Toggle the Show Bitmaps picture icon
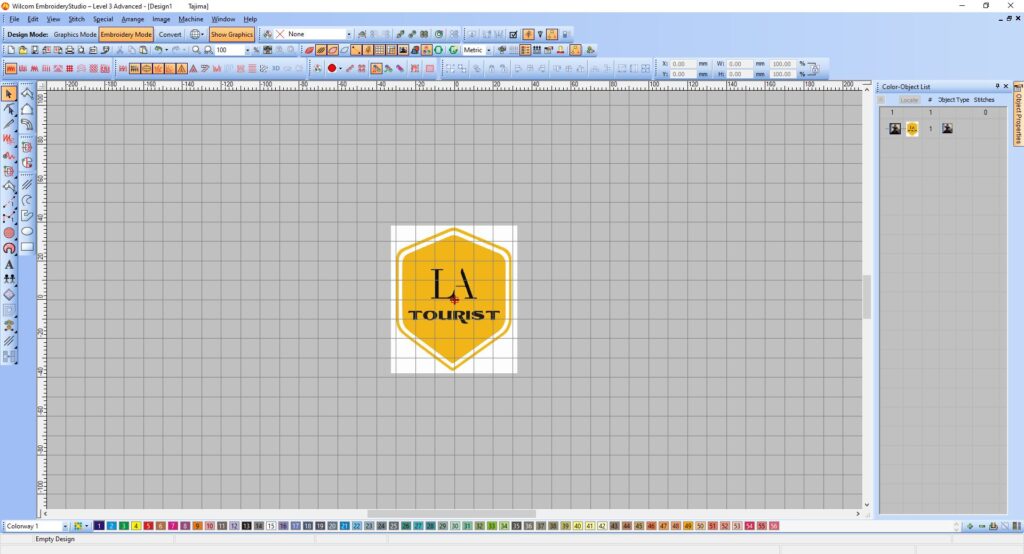Image resolution: width=1024 pixels, height=554 pixels. pos(403,50)
